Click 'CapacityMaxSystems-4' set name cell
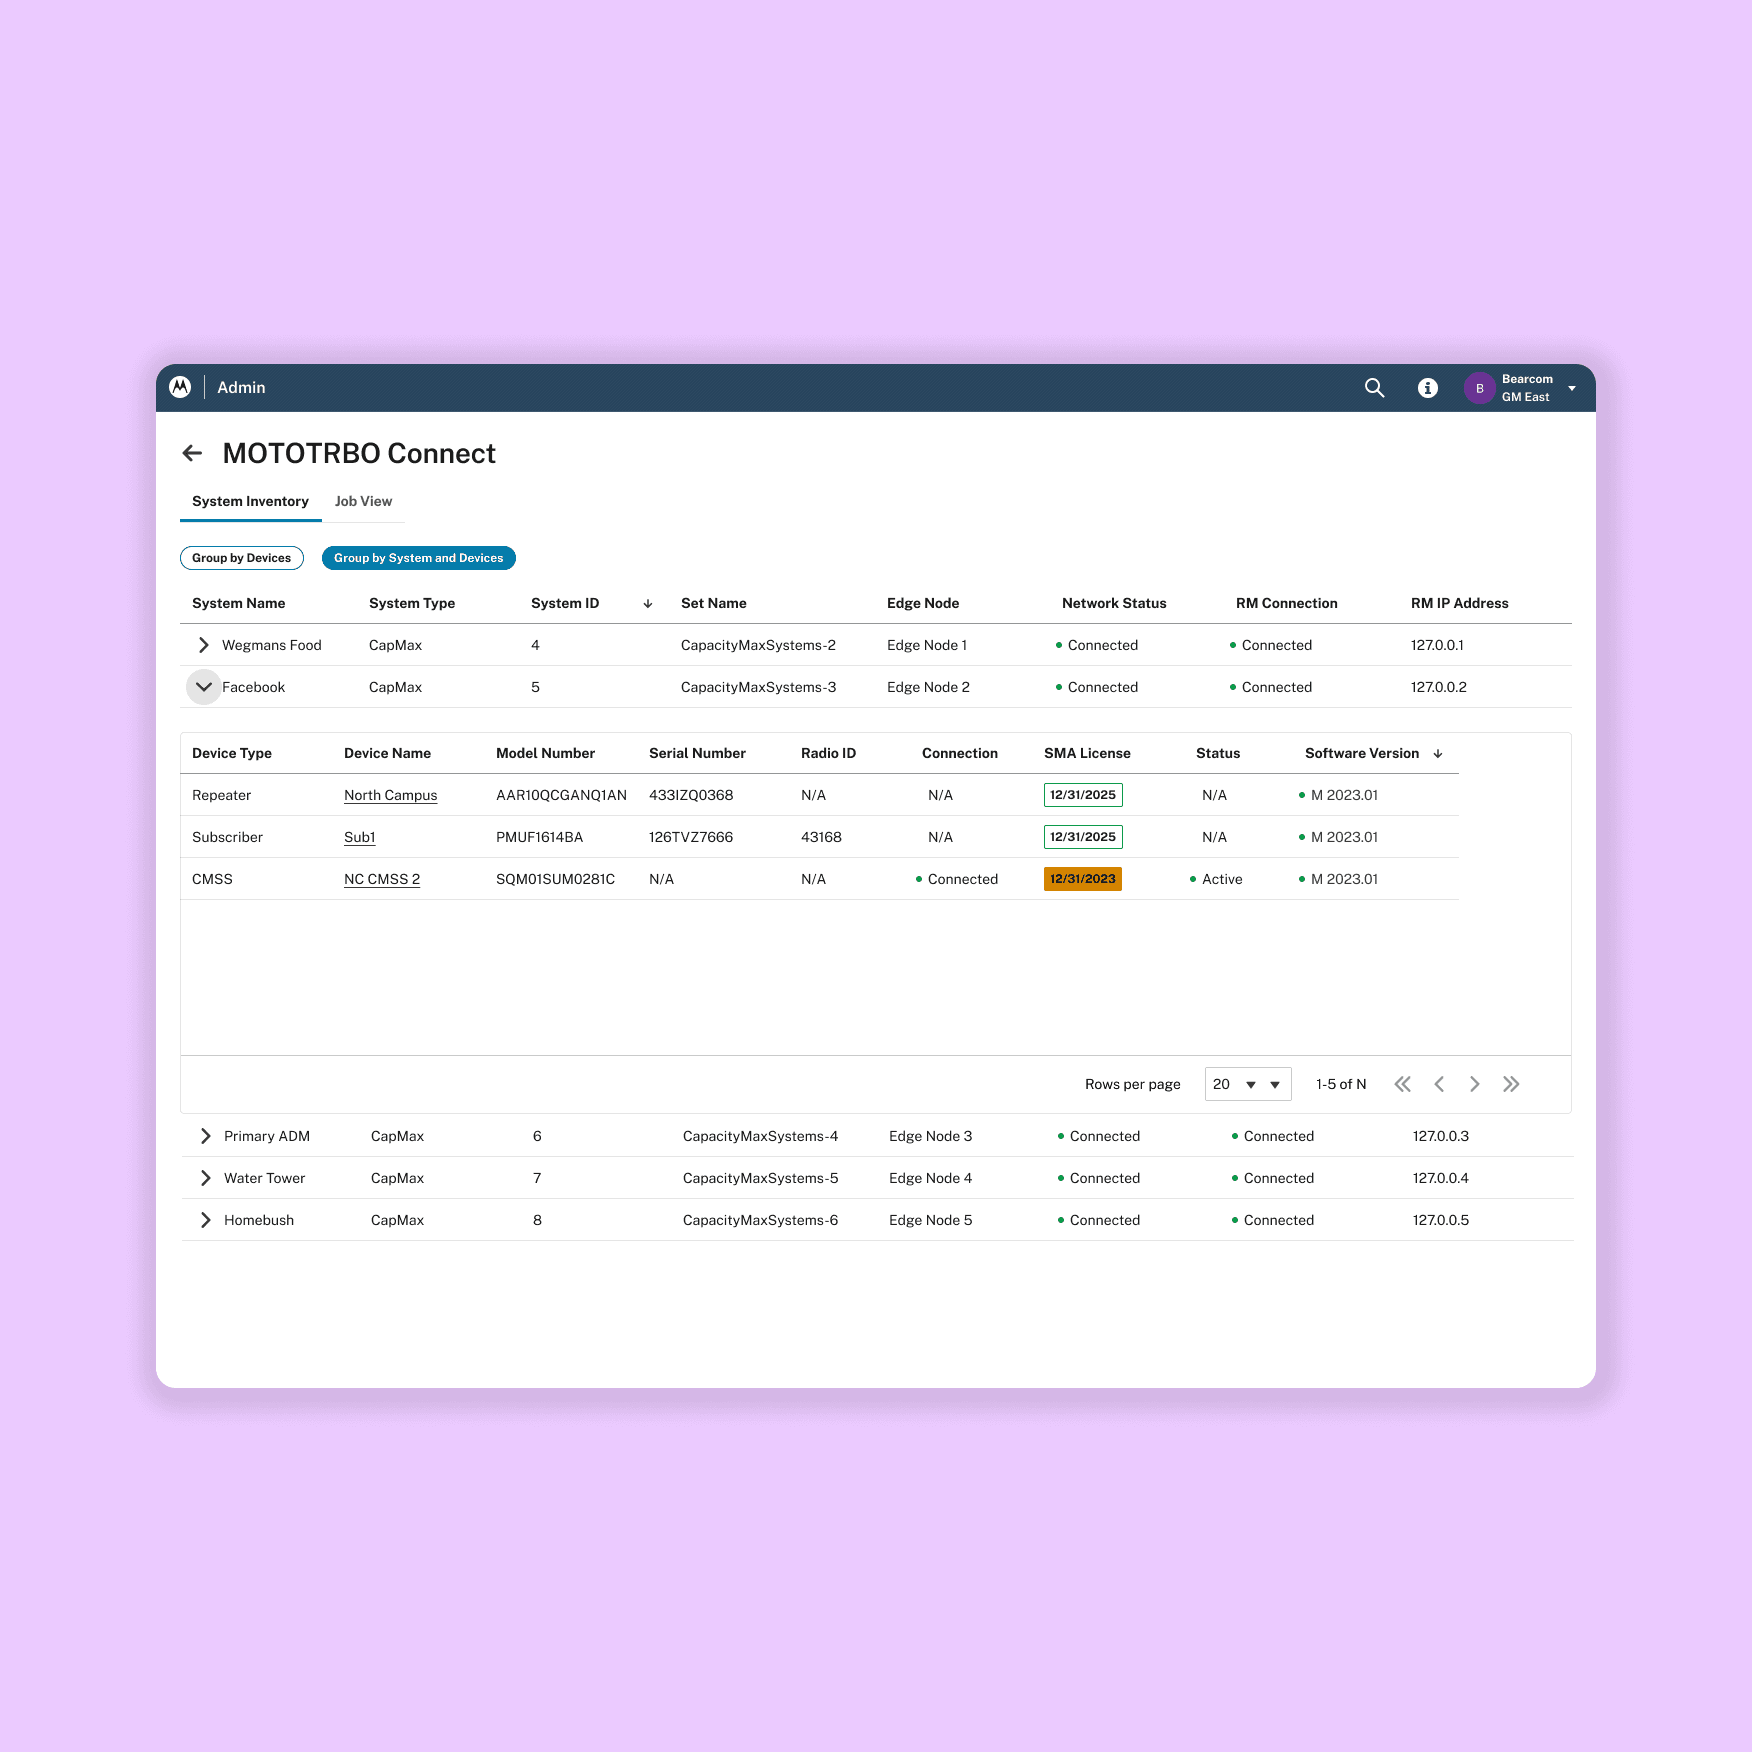The width and height of the screenshot is (1752, 1752). pyautogui.click(x=760, y=1137)
